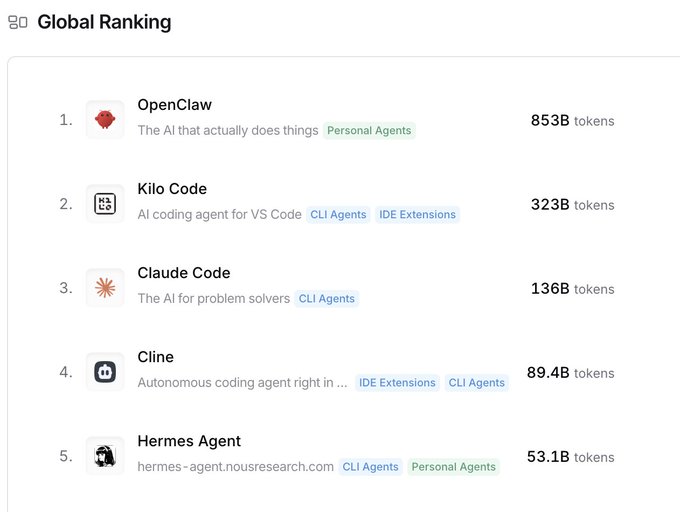Open the Claude Code app title
This screenshot has width=680, height=512.
tap(184, 273)
